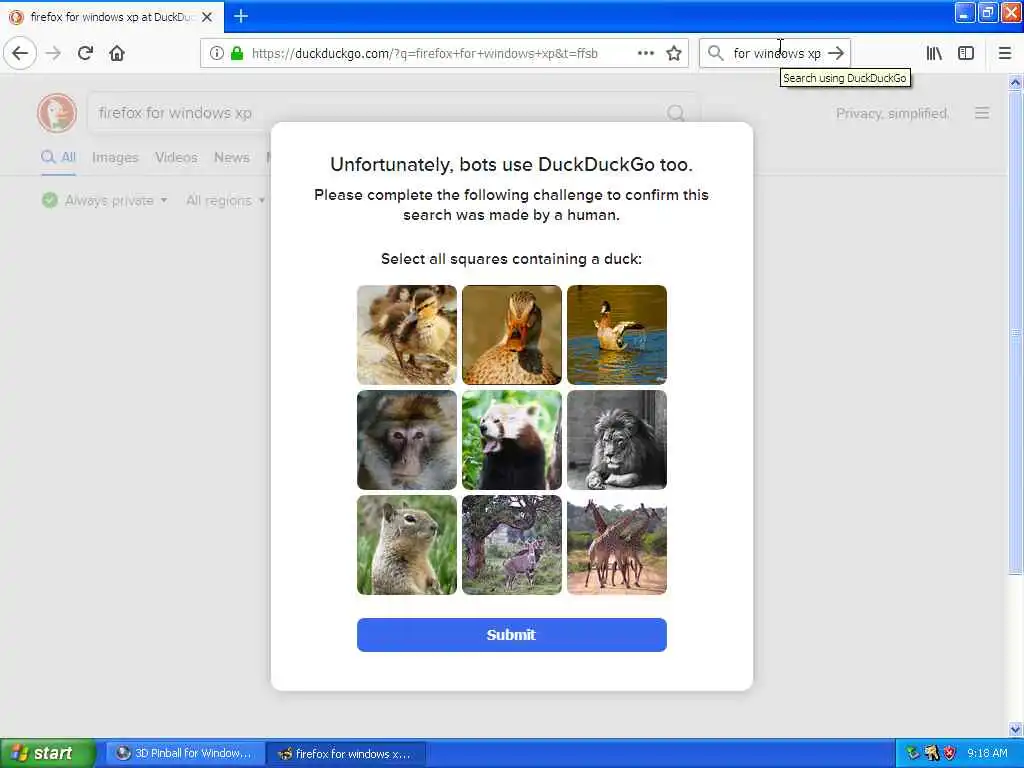Open the Windows Start menu
This screenshot has height=768, width=1024.
47,753
